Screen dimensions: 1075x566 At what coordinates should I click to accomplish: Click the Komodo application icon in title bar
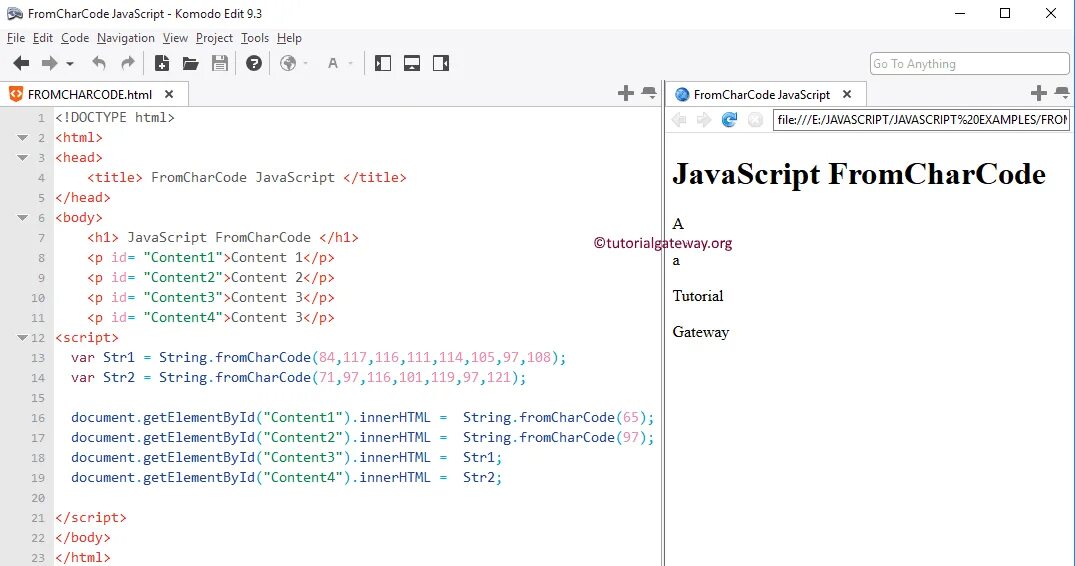coord(14,14)
